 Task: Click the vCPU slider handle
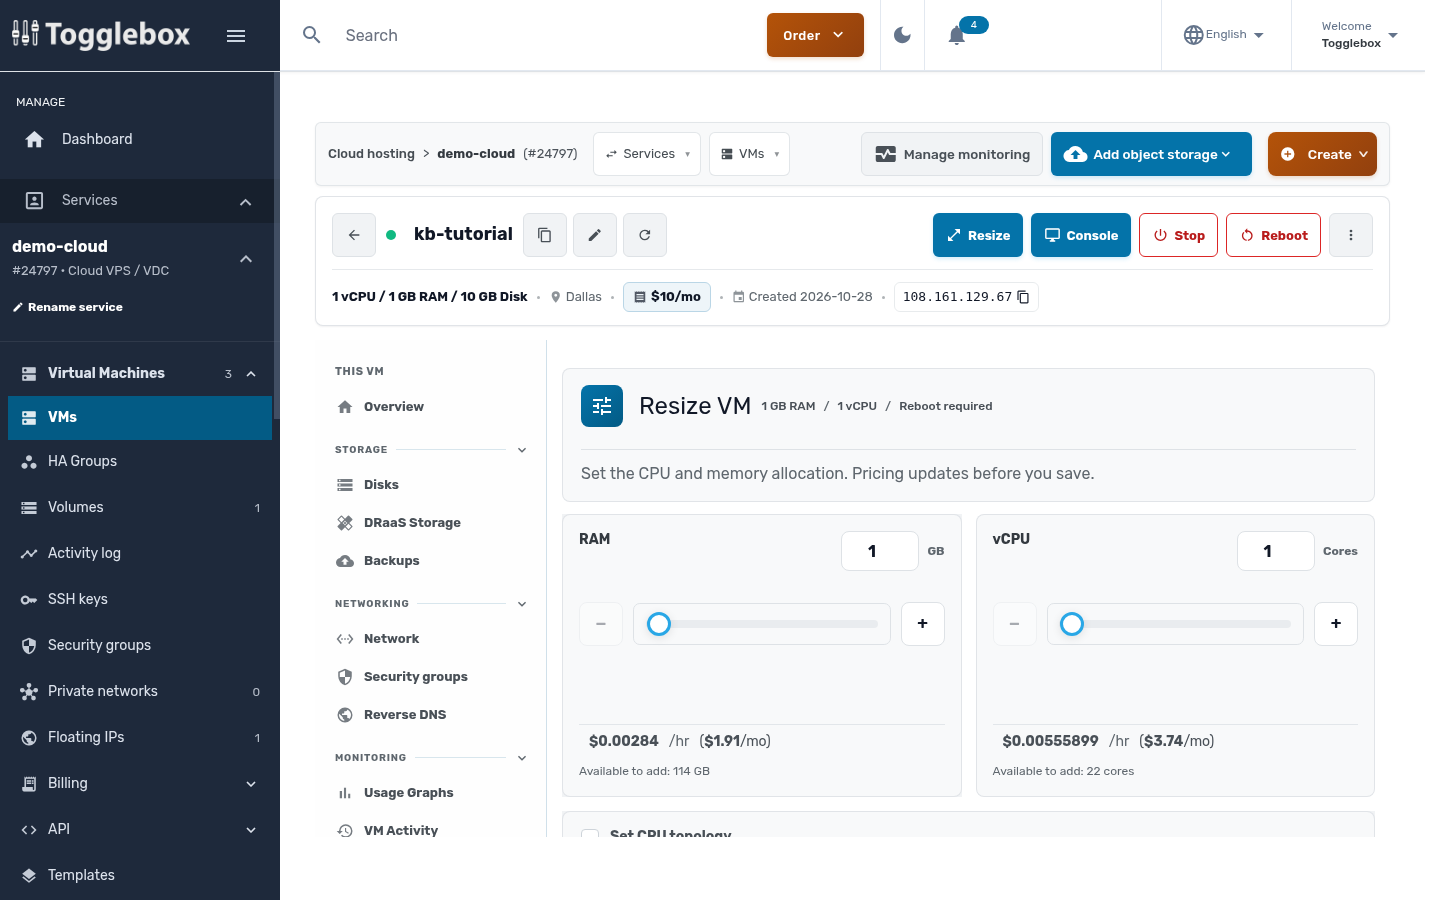tap(1072, 624)
